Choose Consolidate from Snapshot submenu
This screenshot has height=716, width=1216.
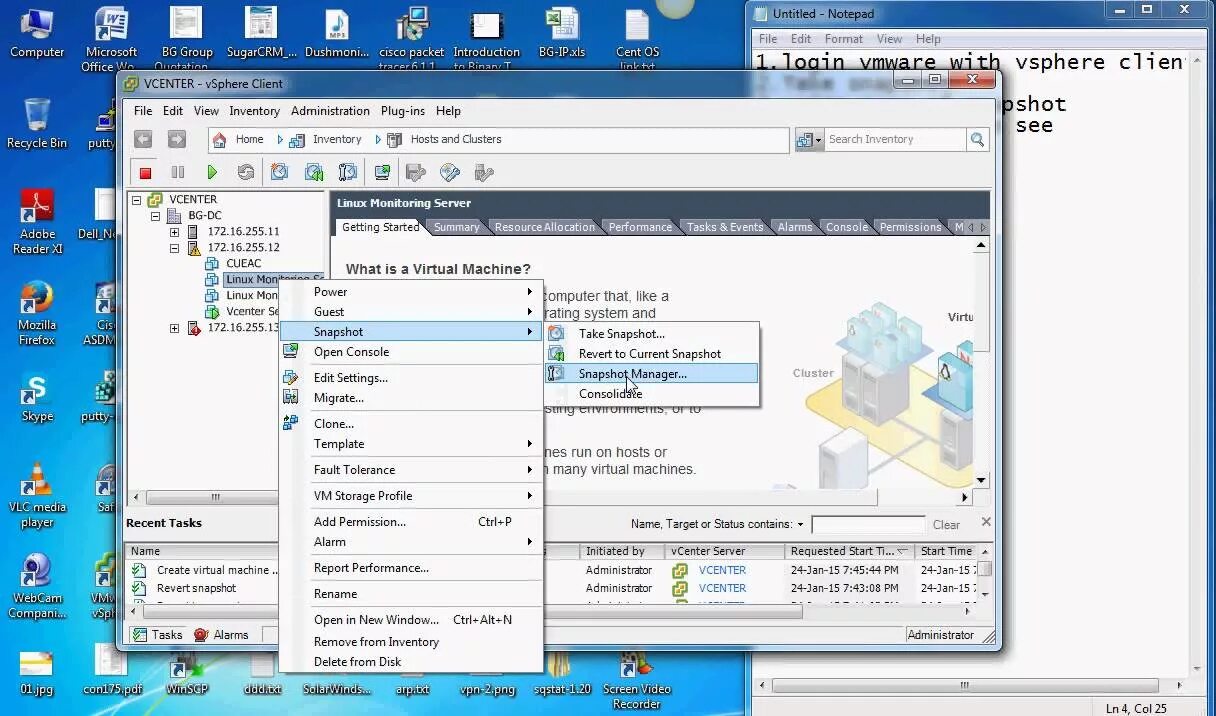click(x=652, y=394)
